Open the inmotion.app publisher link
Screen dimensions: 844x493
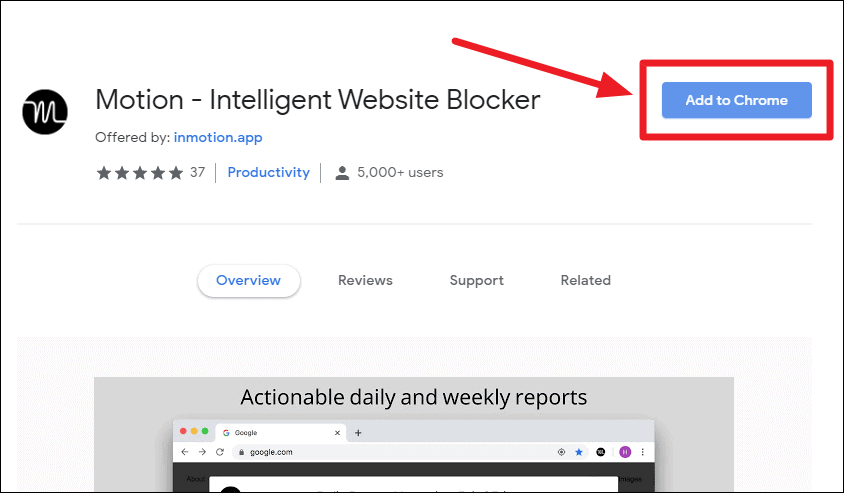pyautogui.click(x=218, y=137)
